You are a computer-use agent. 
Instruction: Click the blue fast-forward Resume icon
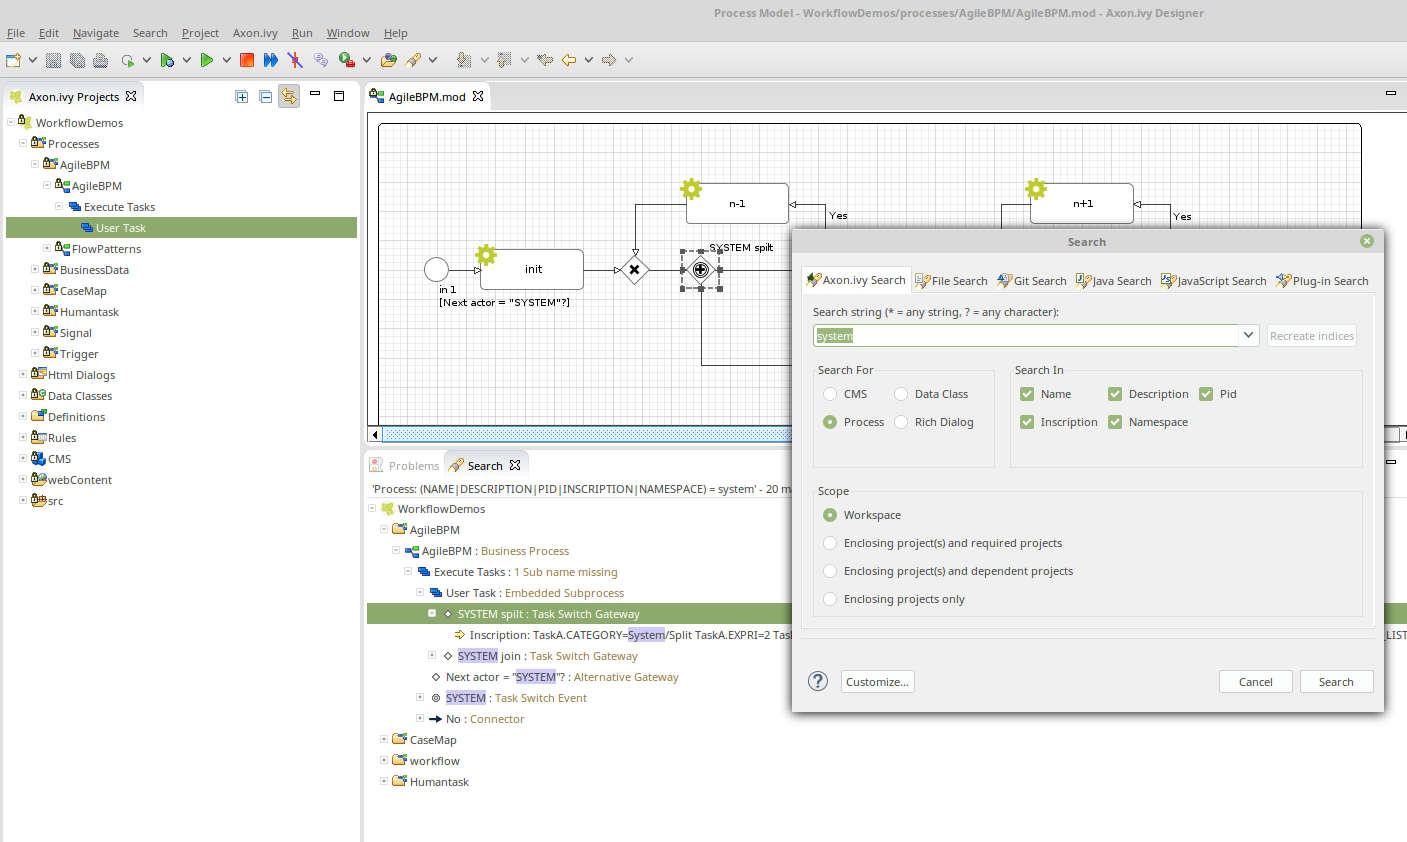point(271,60)
